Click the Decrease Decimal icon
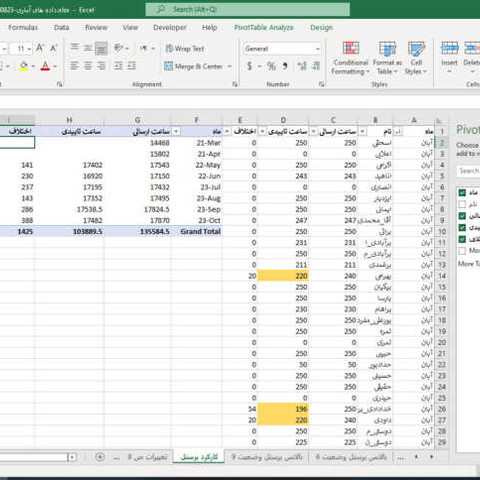This screenshot has width=480, height=480. click(316, 66)
